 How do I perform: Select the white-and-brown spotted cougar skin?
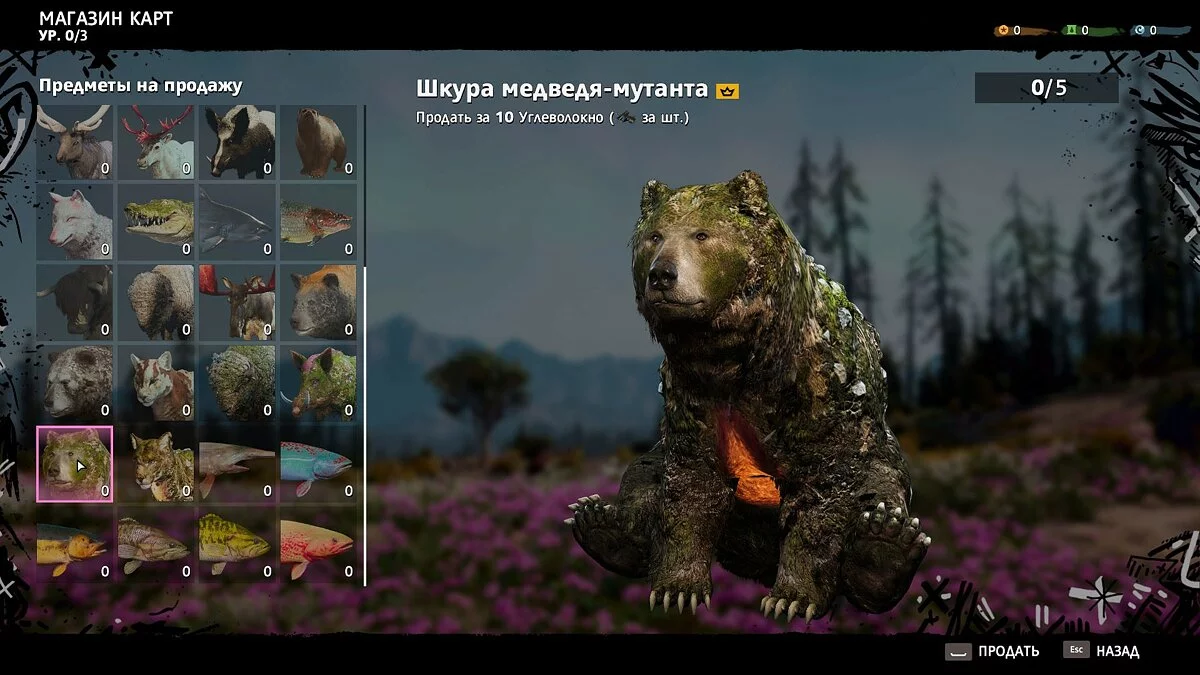click(x=156, y=383)
